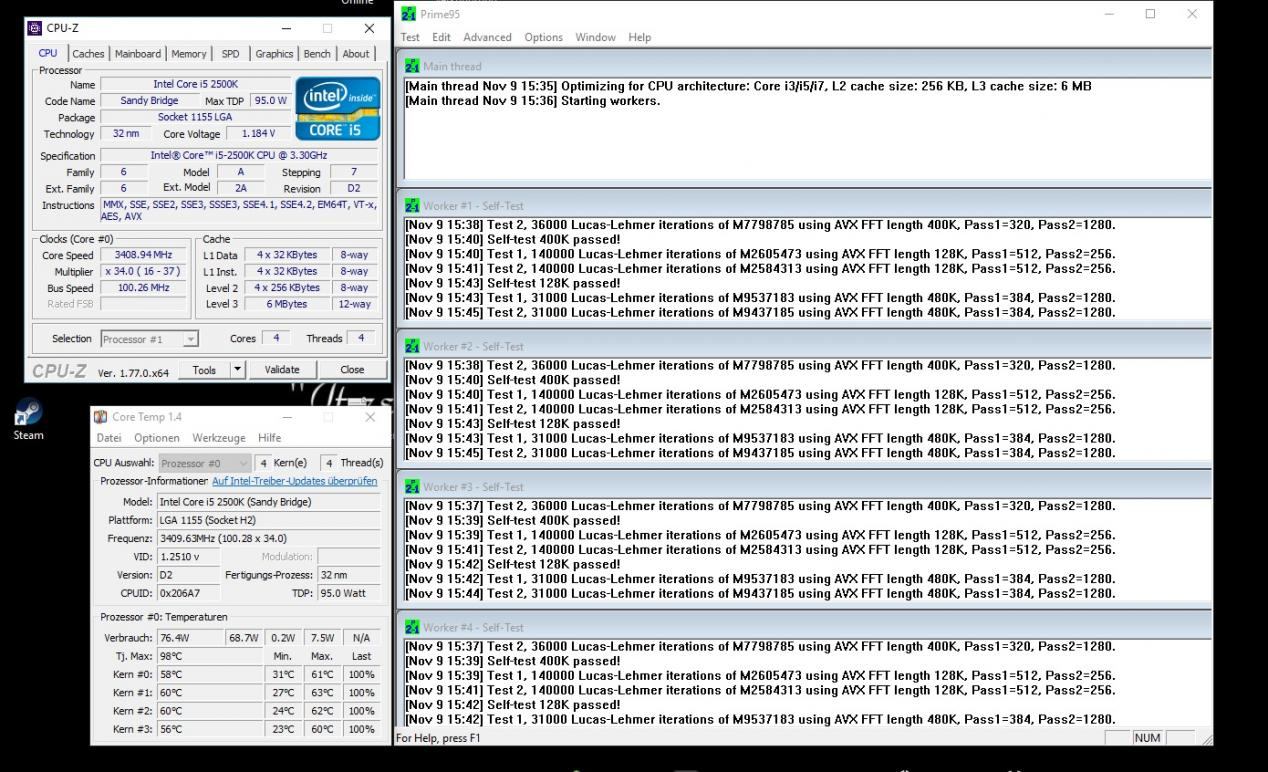Open the Edit menu in Prime95
The image size is (1268, 772).
click(x=439, y=37)
